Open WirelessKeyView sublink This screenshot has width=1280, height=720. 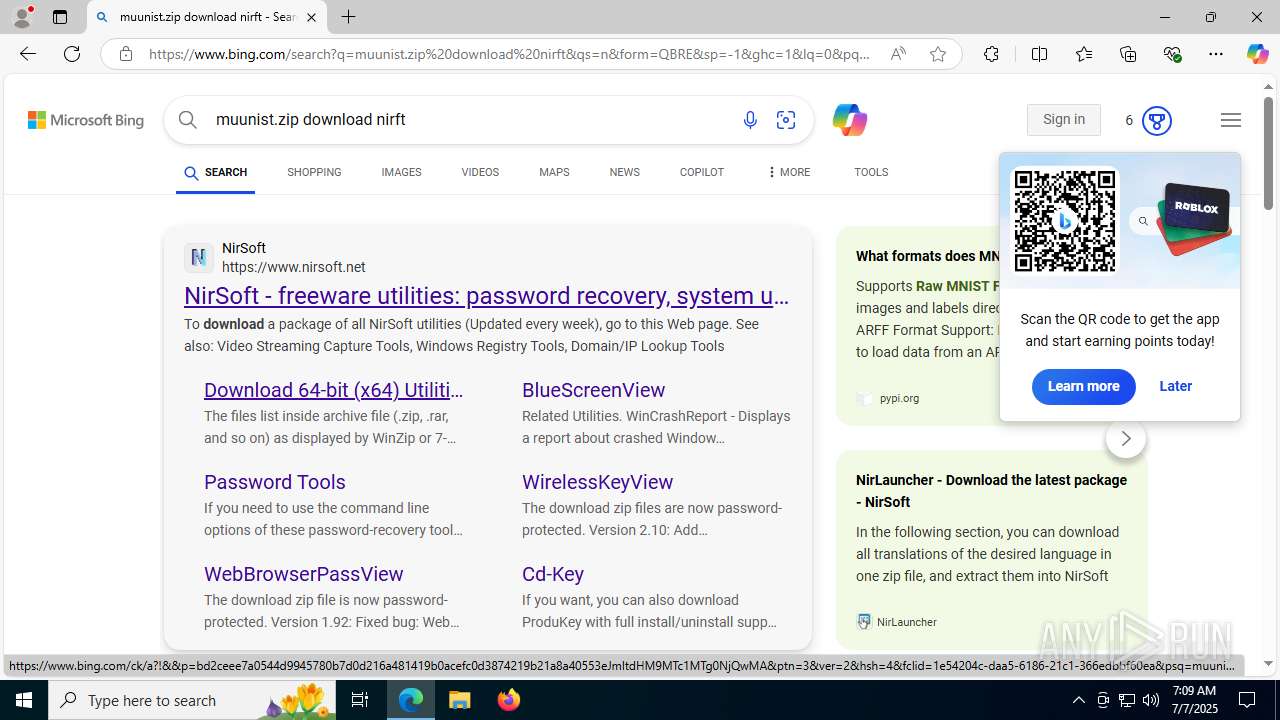(x=597, y=482)
